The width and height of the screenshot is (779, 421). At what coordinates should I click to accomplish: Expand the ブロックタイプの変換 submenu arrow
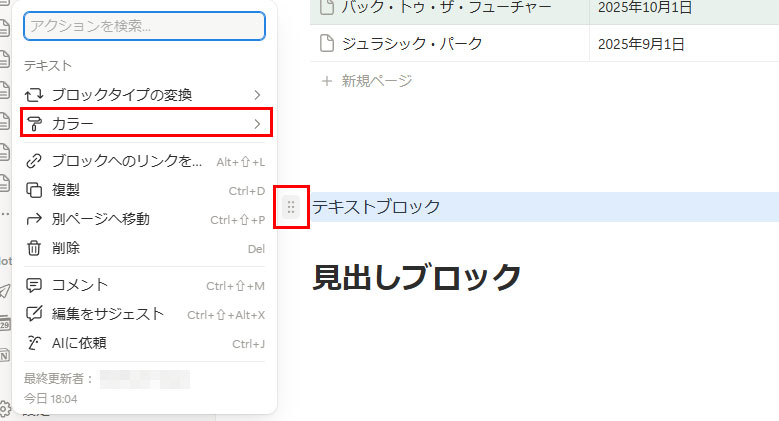click(257, 95)
